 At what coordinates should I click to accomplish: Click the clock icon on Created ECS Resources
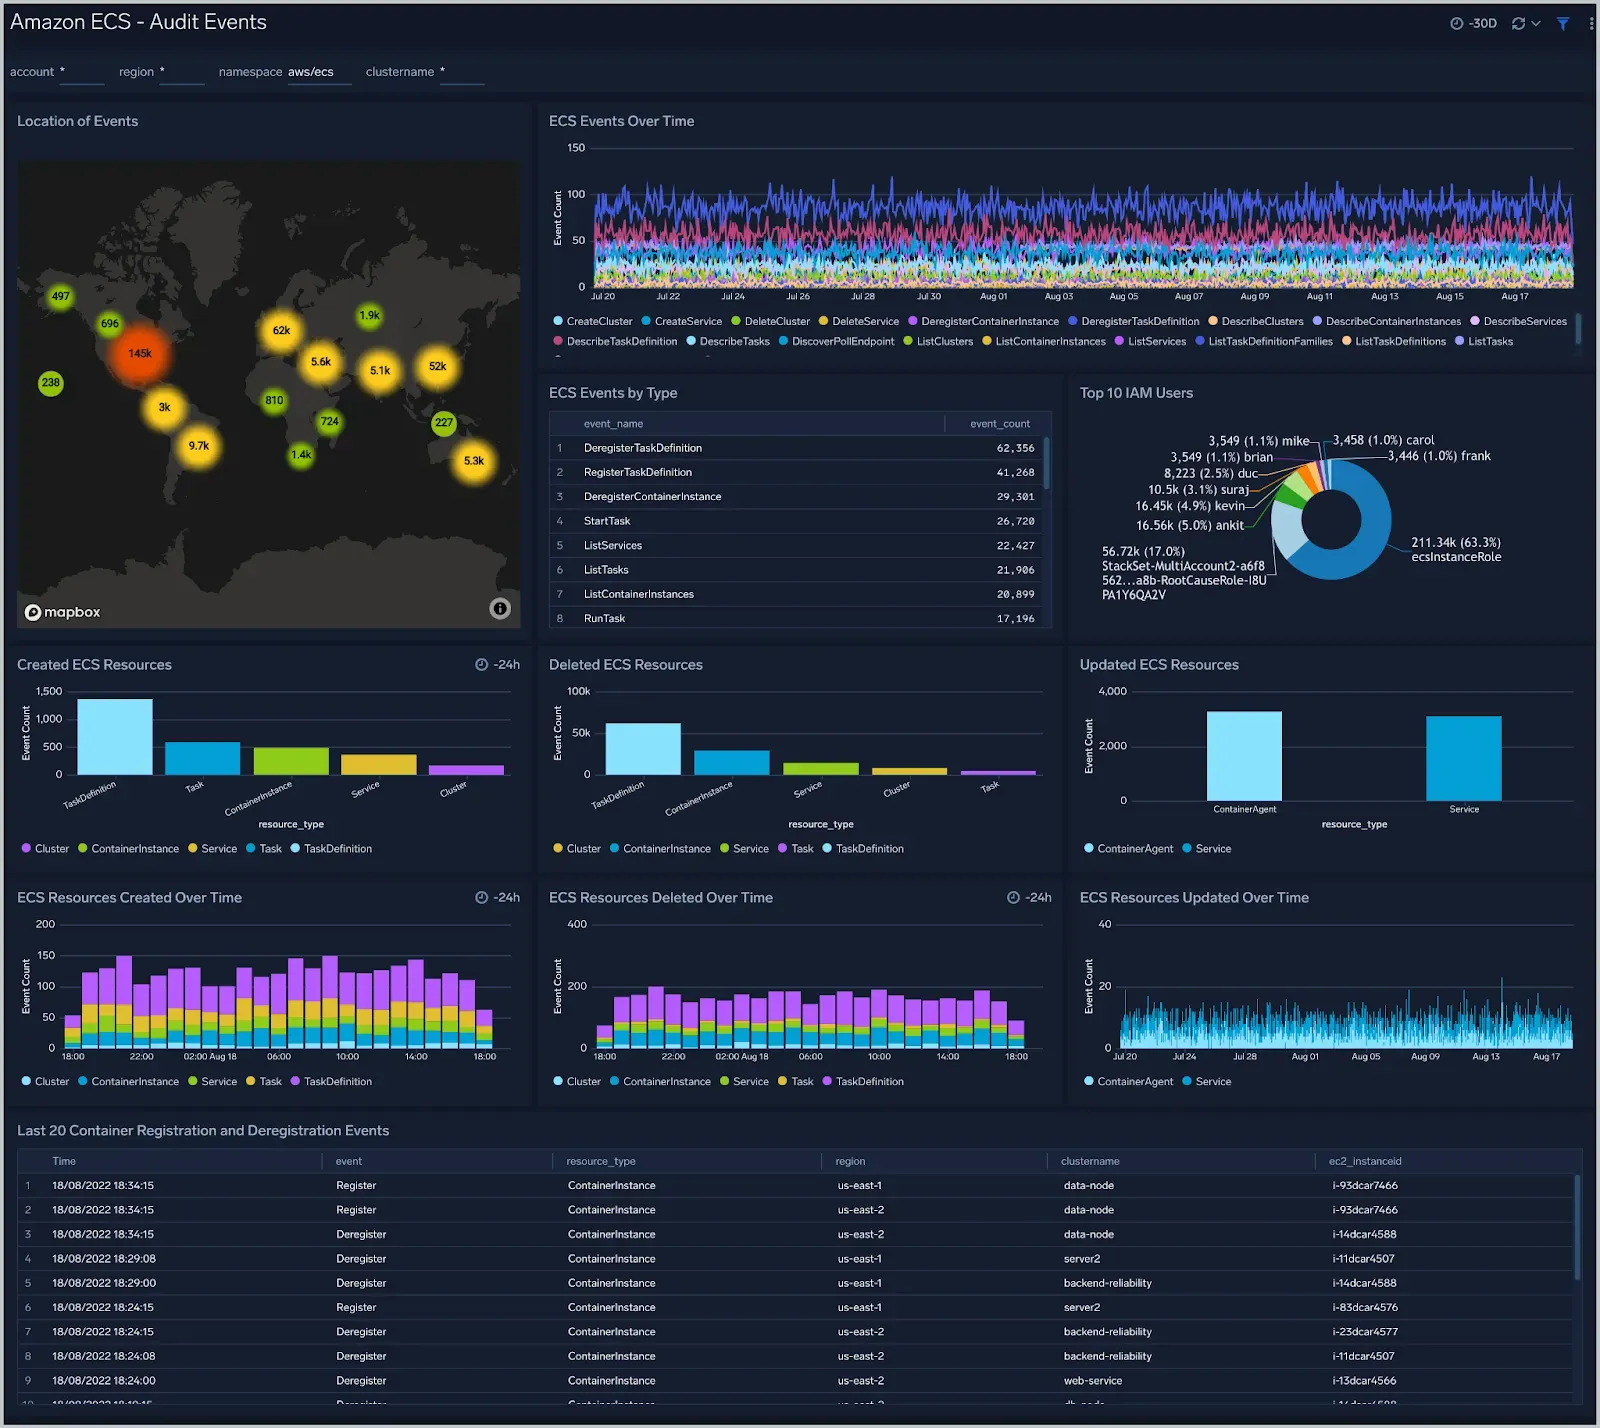[481, 664]
